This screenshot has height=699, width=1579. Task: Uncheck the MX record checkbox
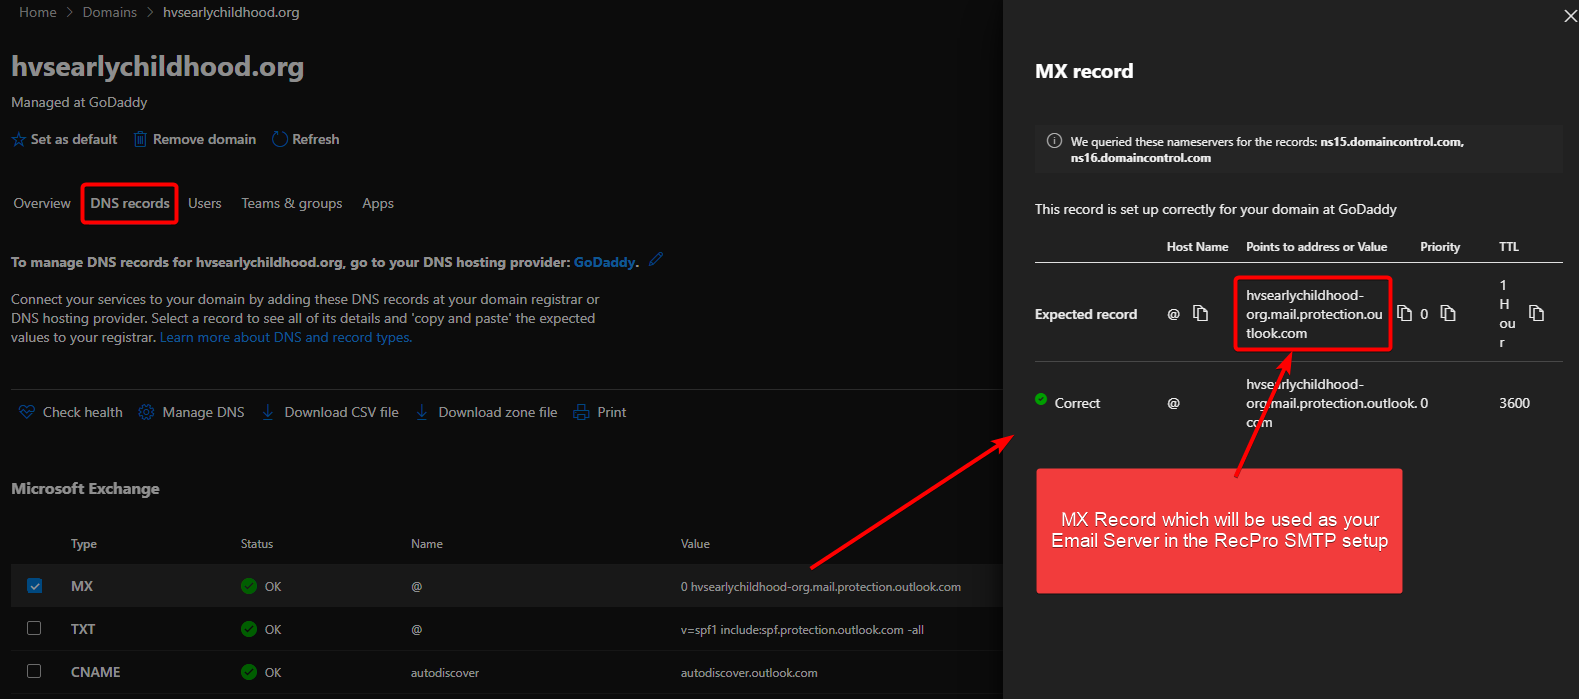[x=34, y=586]
